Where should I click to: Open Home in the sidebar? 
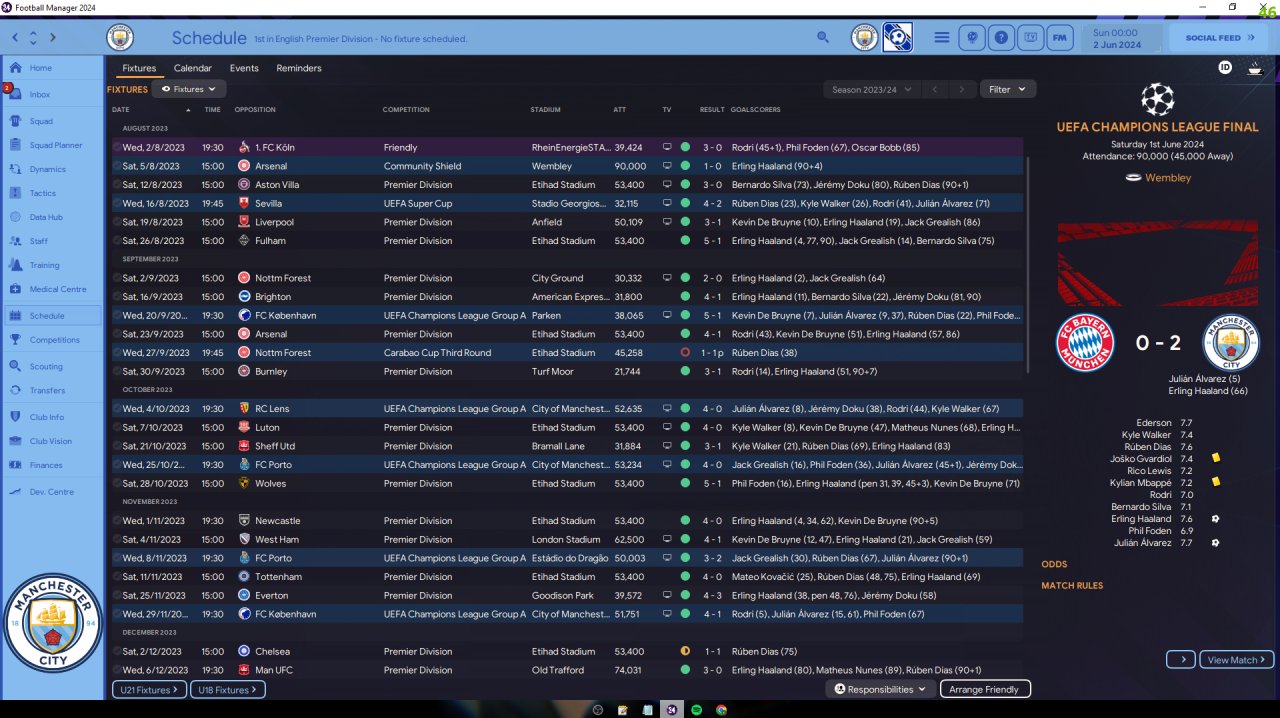(52, 68)
